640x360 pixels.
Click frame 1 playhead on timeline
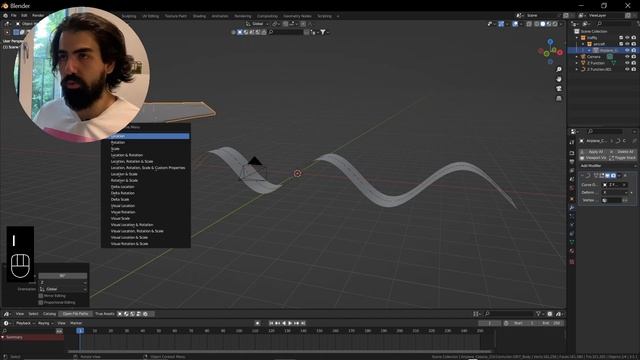tap(80, 331)
